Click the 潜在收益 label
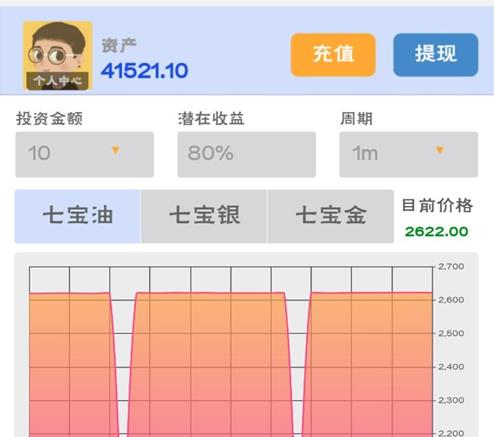This screenshot has height=437, width=494. coord(211,119)
